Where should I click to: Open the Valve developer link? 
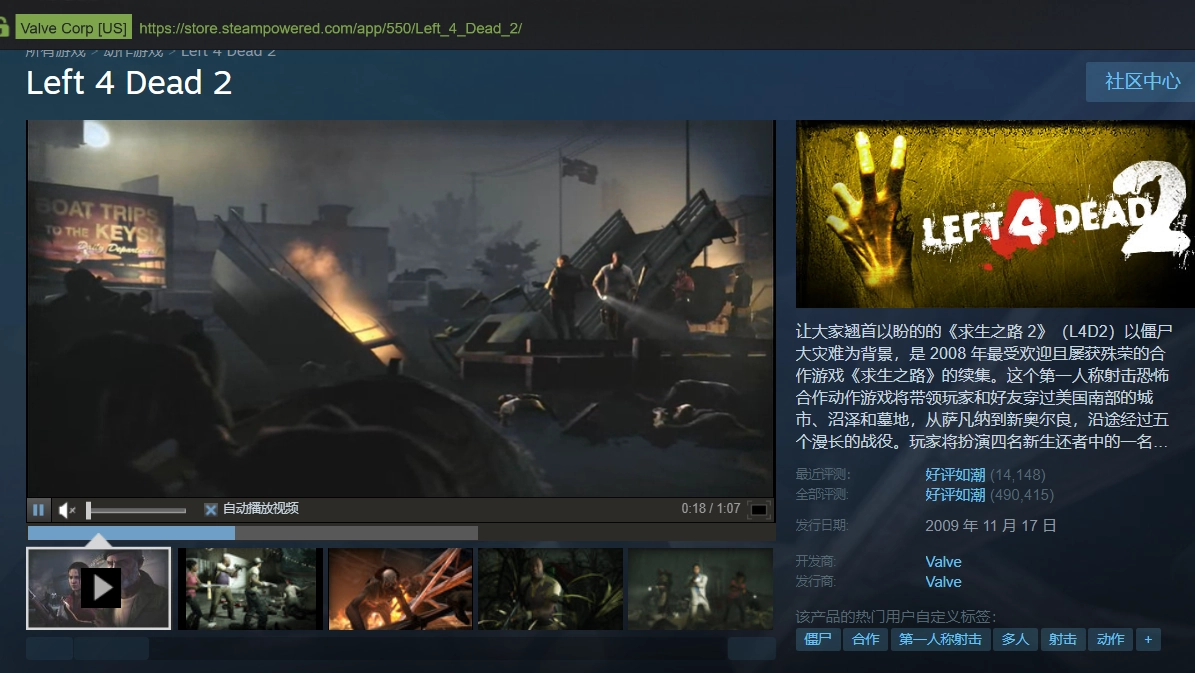pos(943,561)
